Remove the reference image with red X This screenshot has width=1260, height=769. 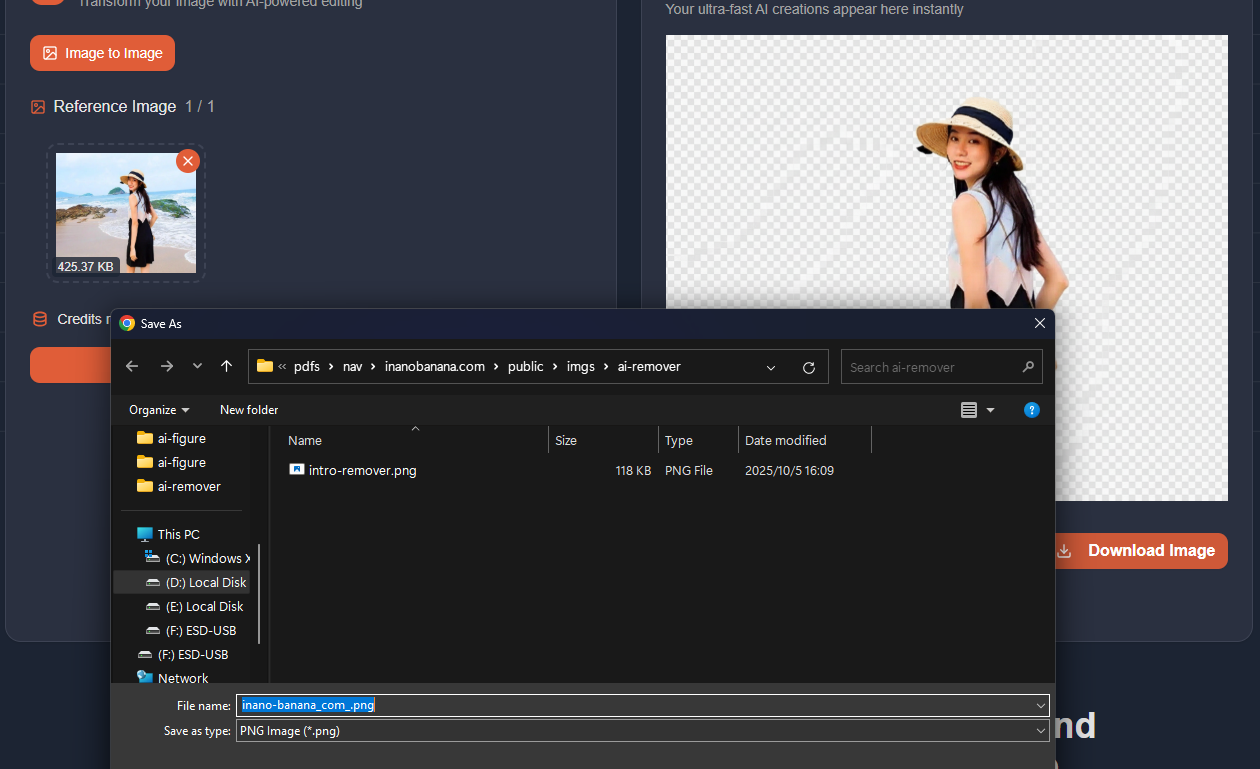187,161
